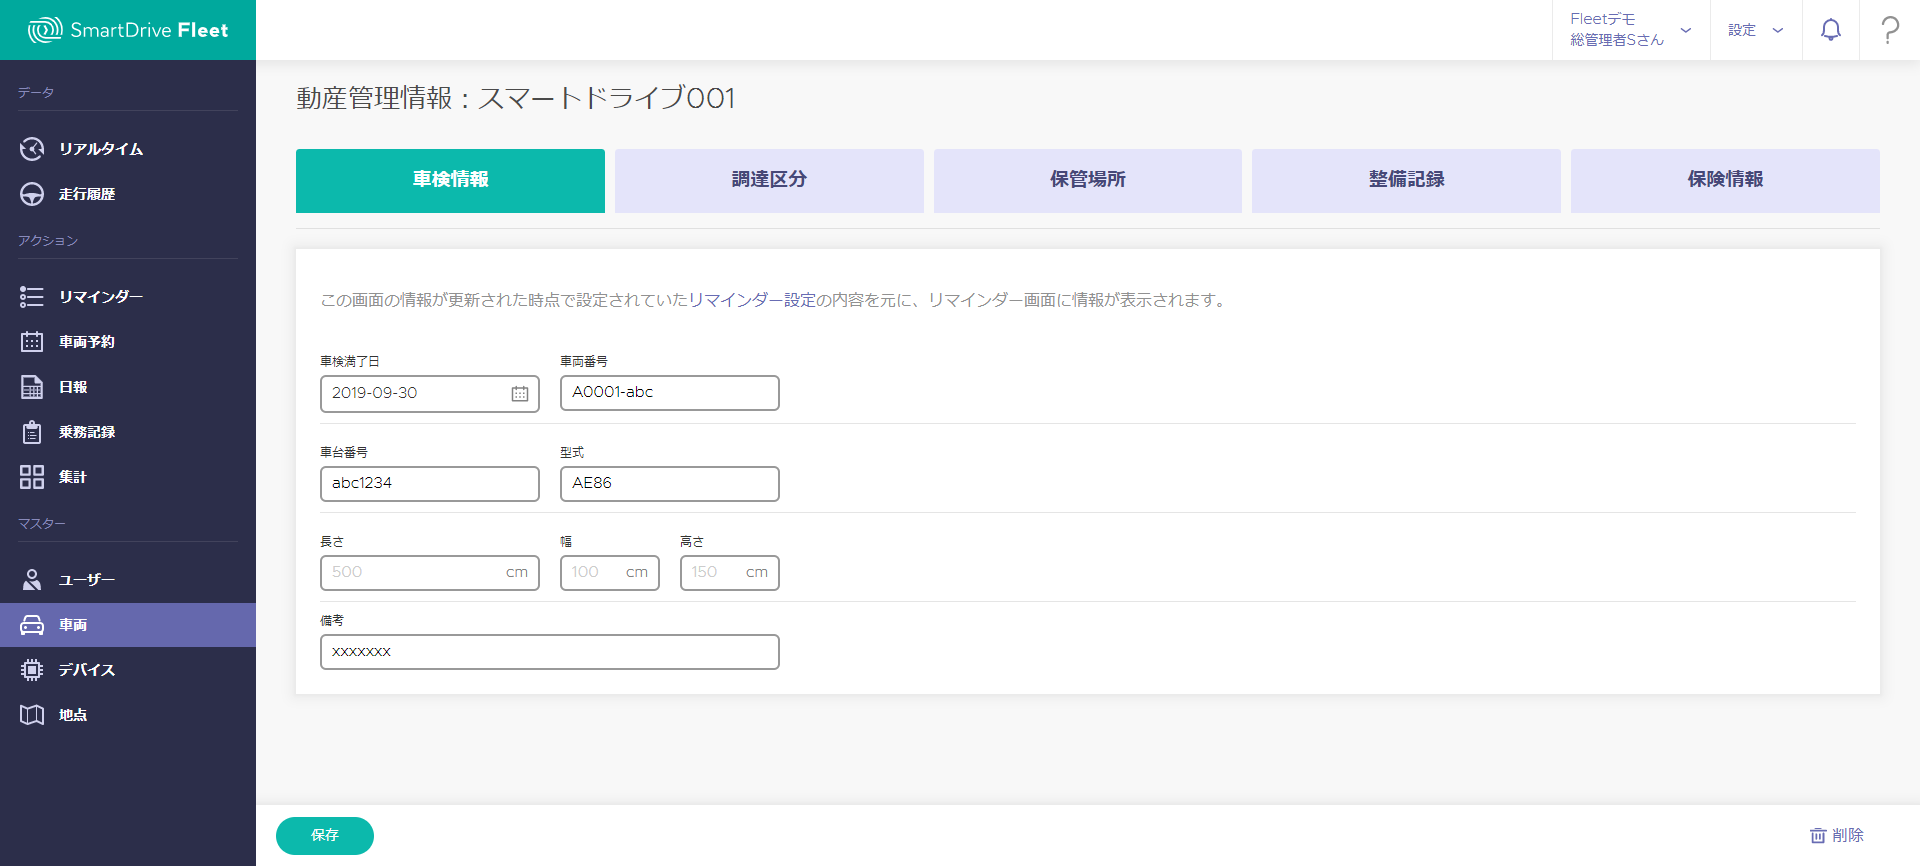The image size is (1920, 866).
Task: Click デバイス label in sidebar
Action: point(87,670)
